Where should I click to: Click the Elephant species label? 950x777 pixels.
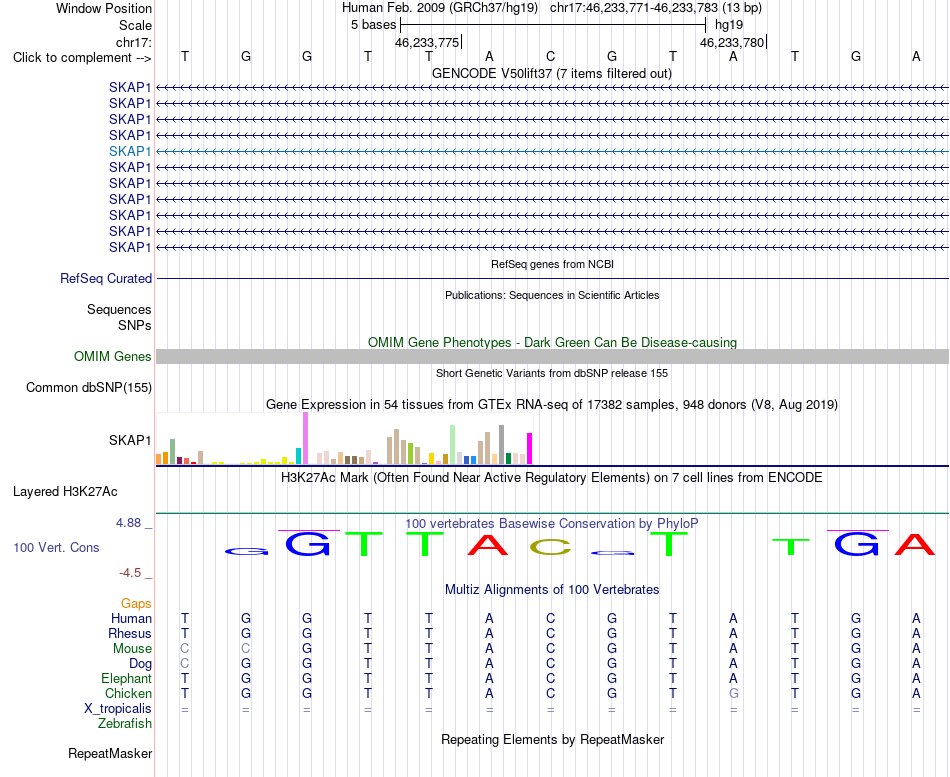point(127,678)
